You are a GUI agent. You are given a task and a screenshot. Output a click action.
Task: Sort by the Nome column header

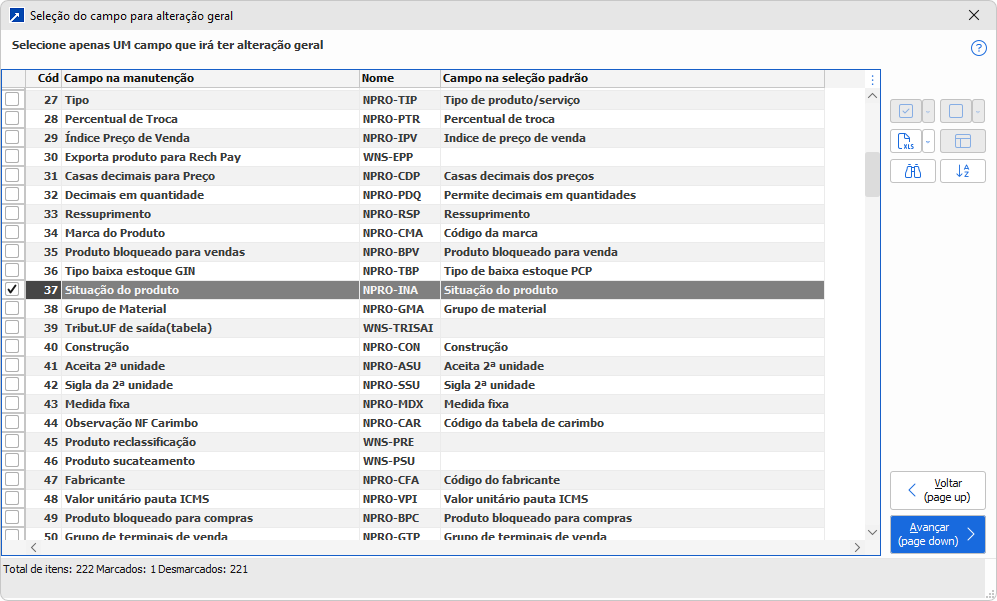[399, 78]
